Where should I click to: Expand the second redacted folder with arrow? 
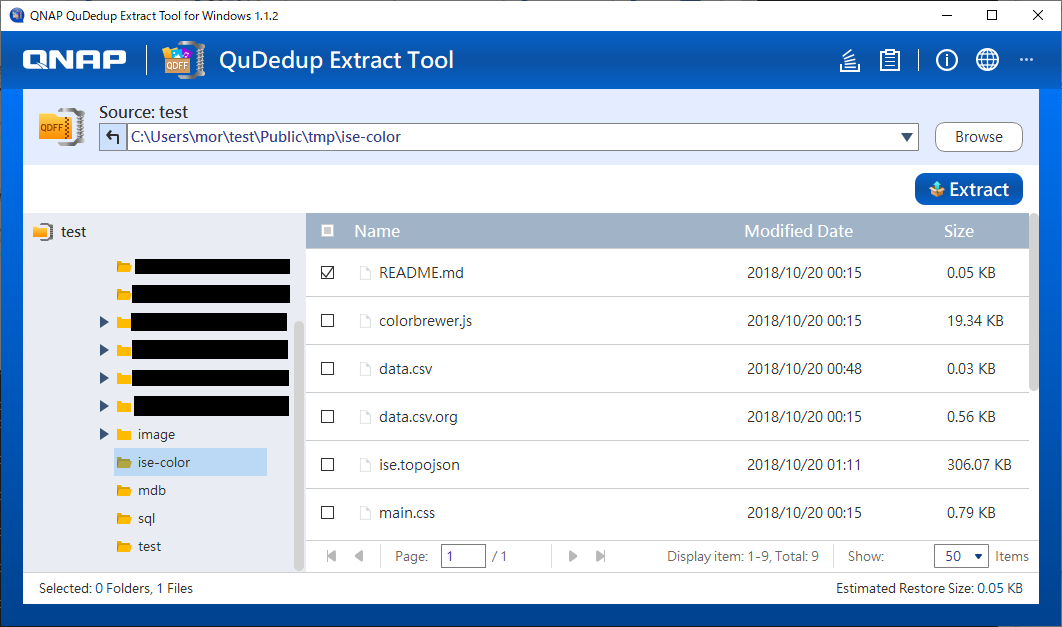click(104, 350)
